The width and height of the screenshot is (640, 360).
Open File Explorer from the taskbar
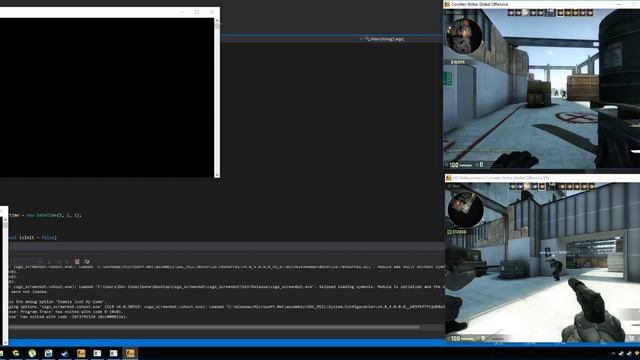[16, 353]
